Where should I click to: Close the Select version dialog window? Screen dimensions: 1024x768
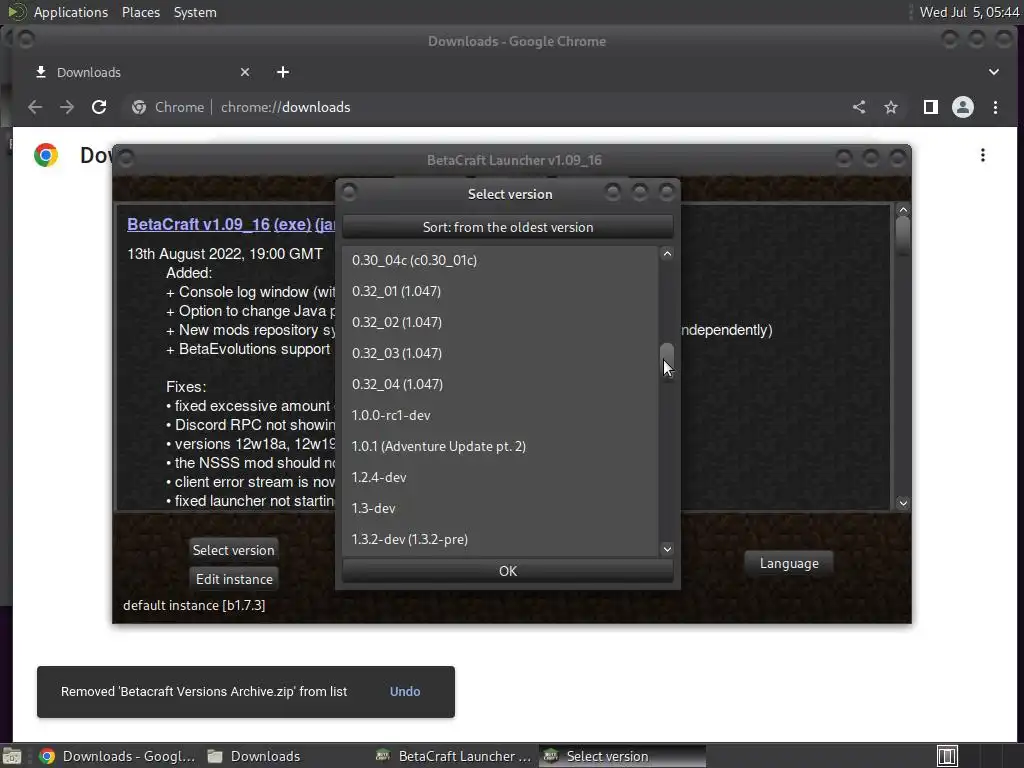click(666, 192)
